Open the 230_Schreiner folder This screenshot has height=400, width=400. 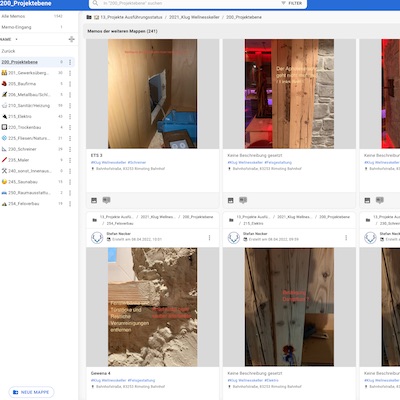[x=22, y=149]
